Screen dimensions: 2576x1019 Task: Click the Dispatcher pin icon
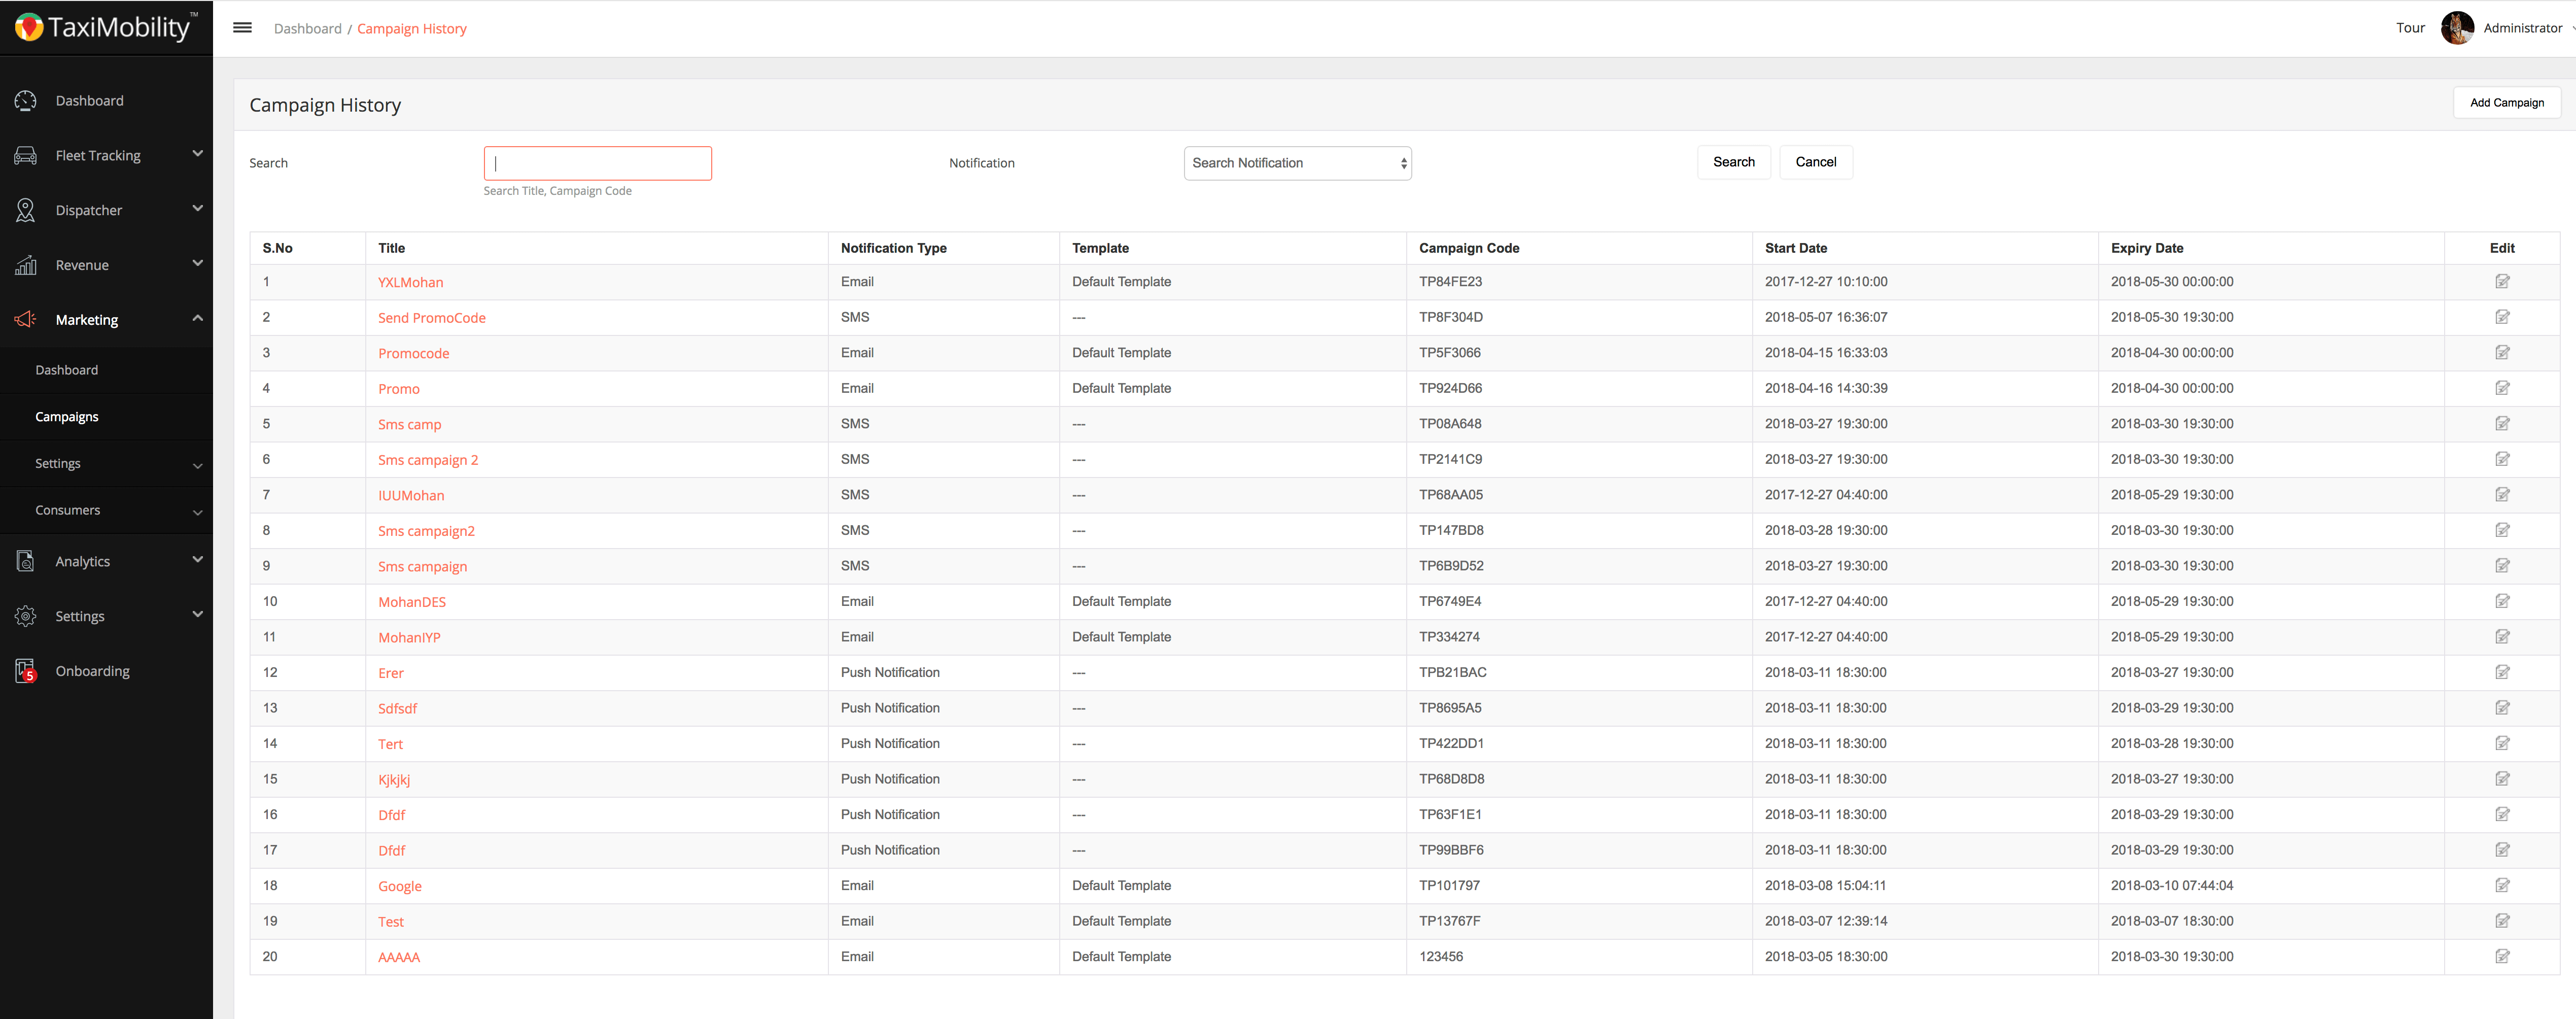pos(26,210)
